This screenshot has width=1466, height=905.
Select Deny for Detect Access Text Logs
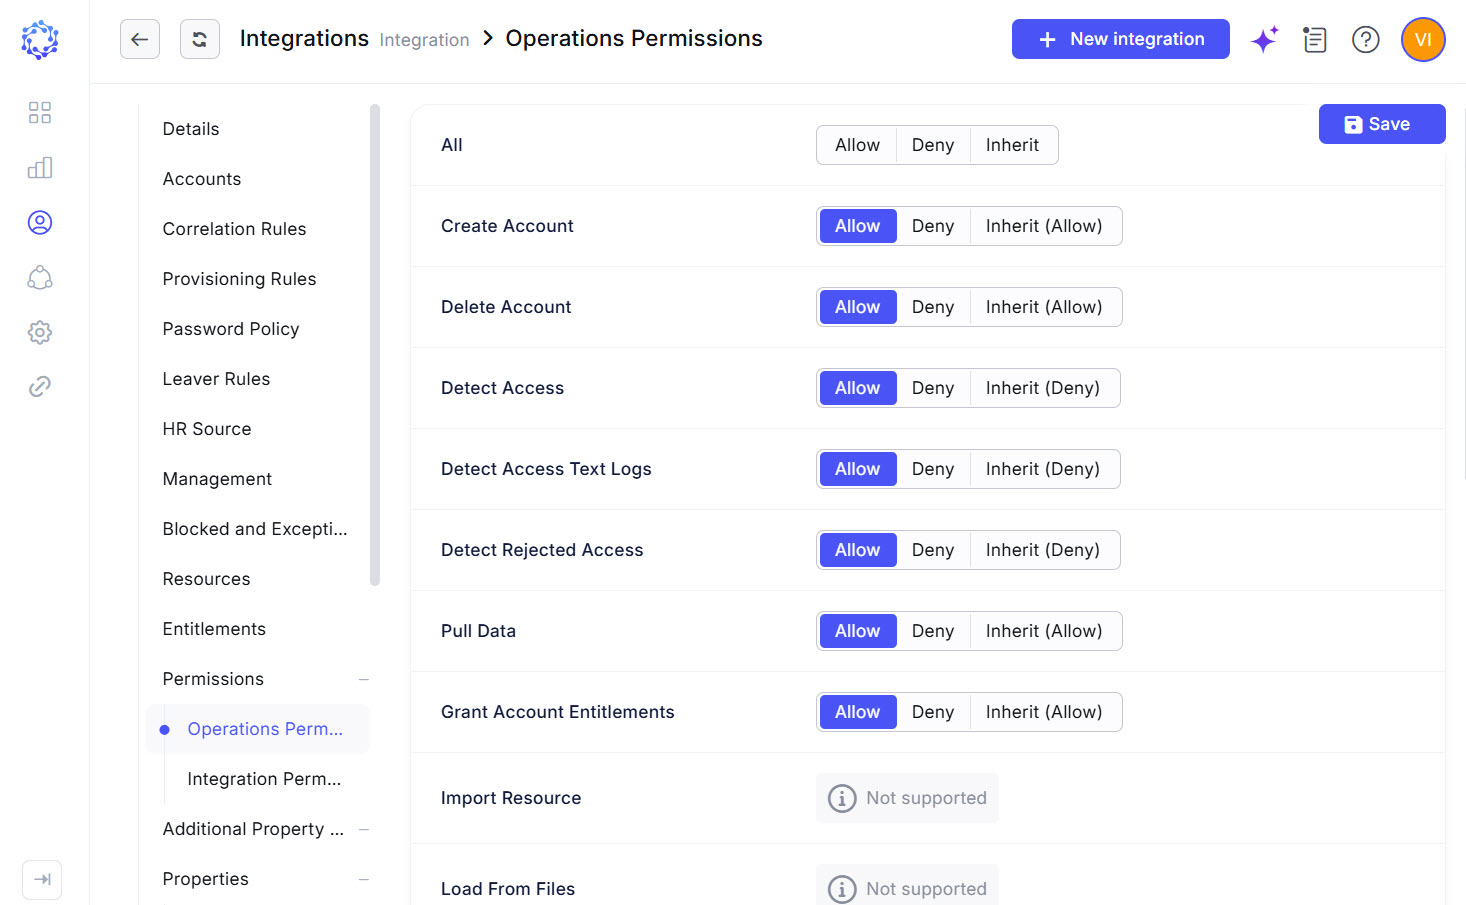point(933,469)
